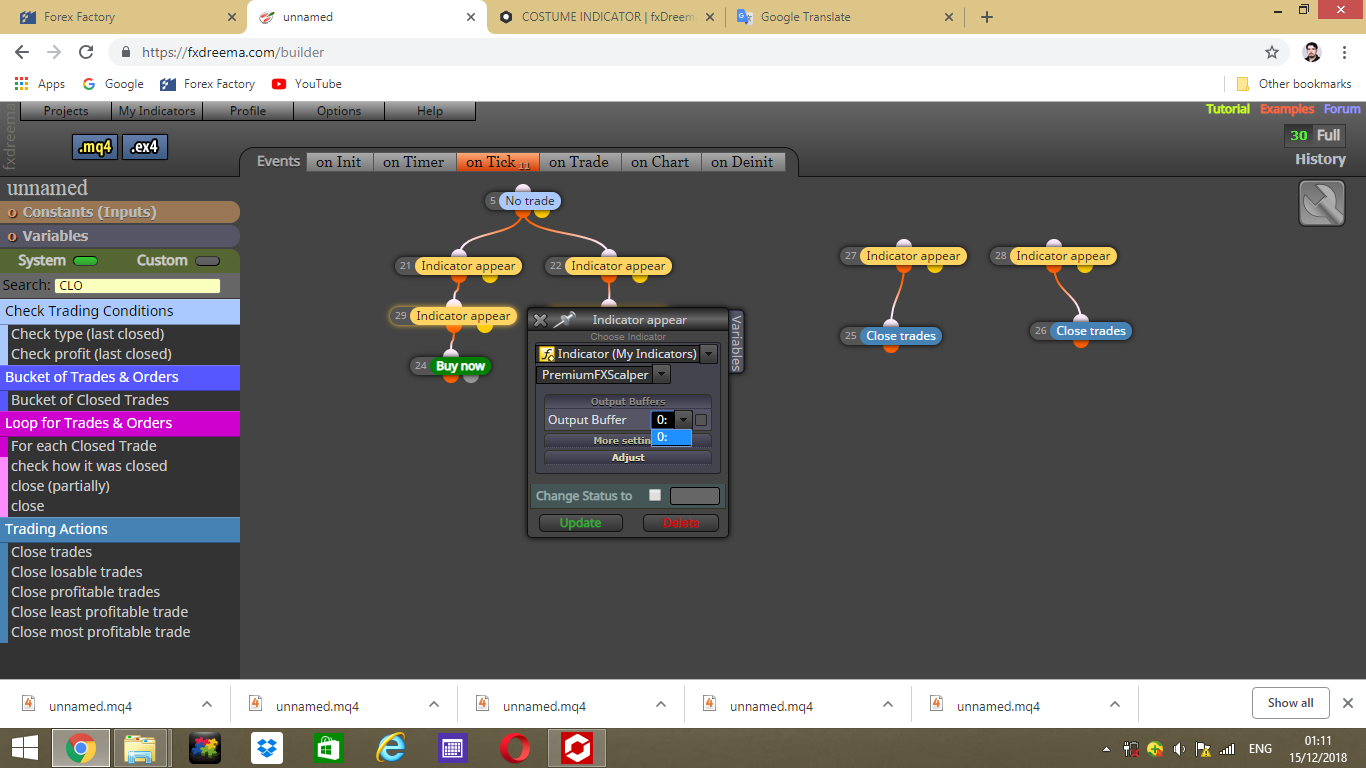Open the wrench tools button
Screen dimensions: 1366x768
(1321, 203)
